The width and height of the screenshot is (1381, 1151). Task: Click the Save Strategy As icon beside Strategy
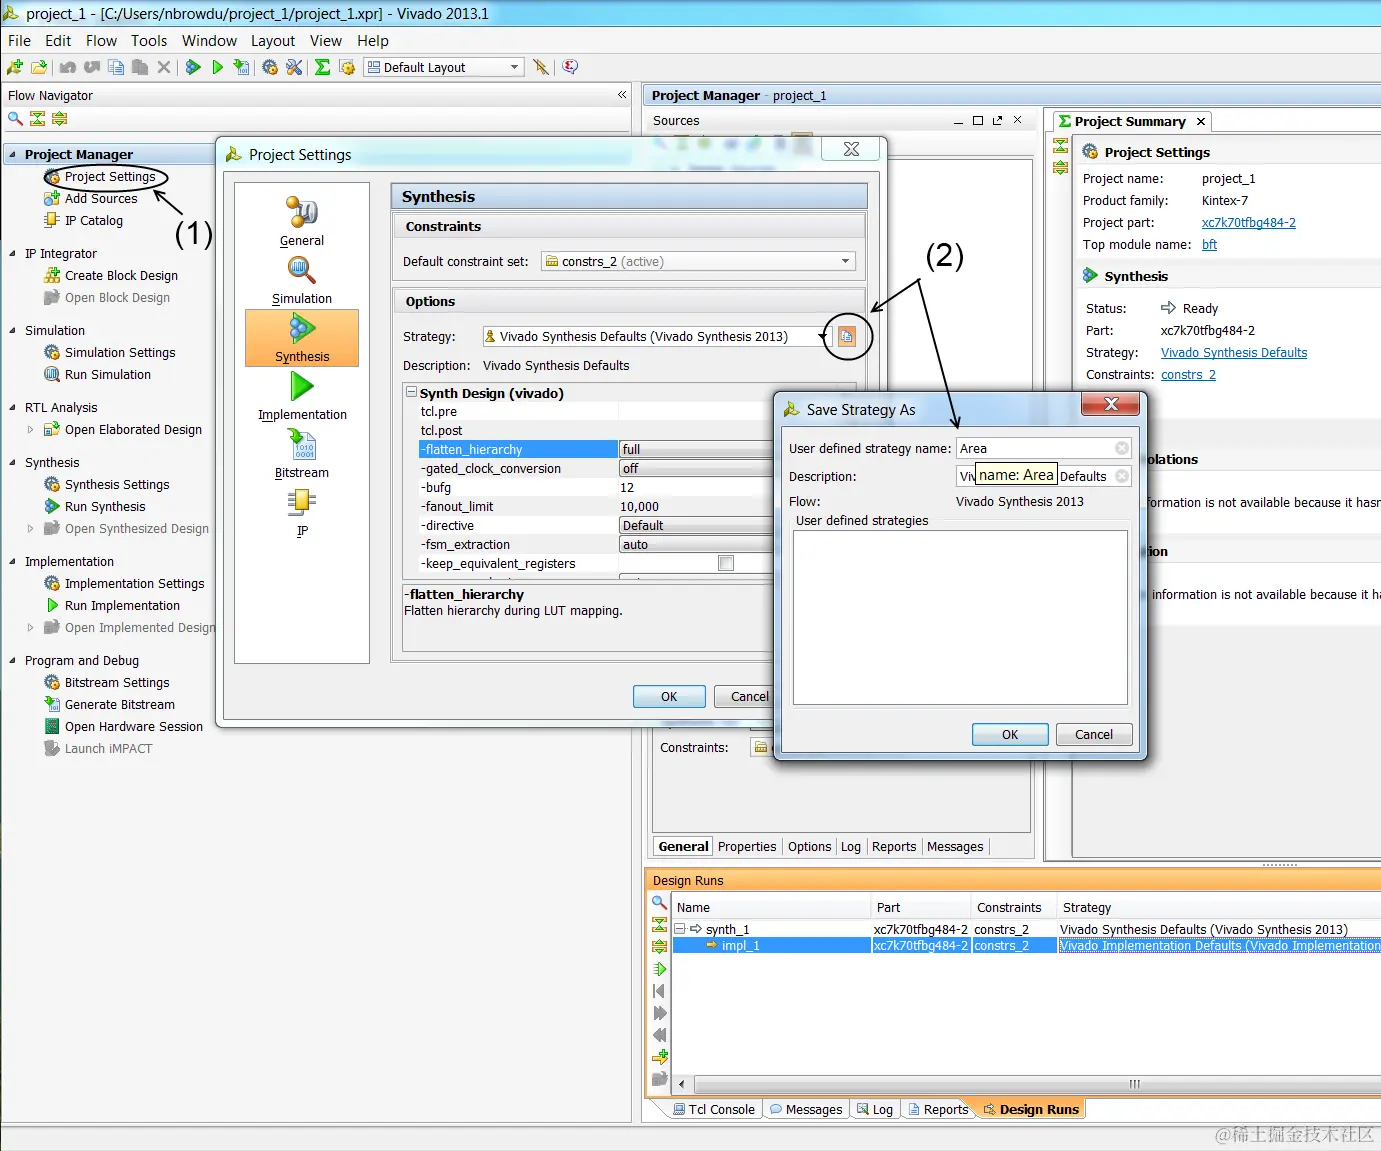[847, 336]
